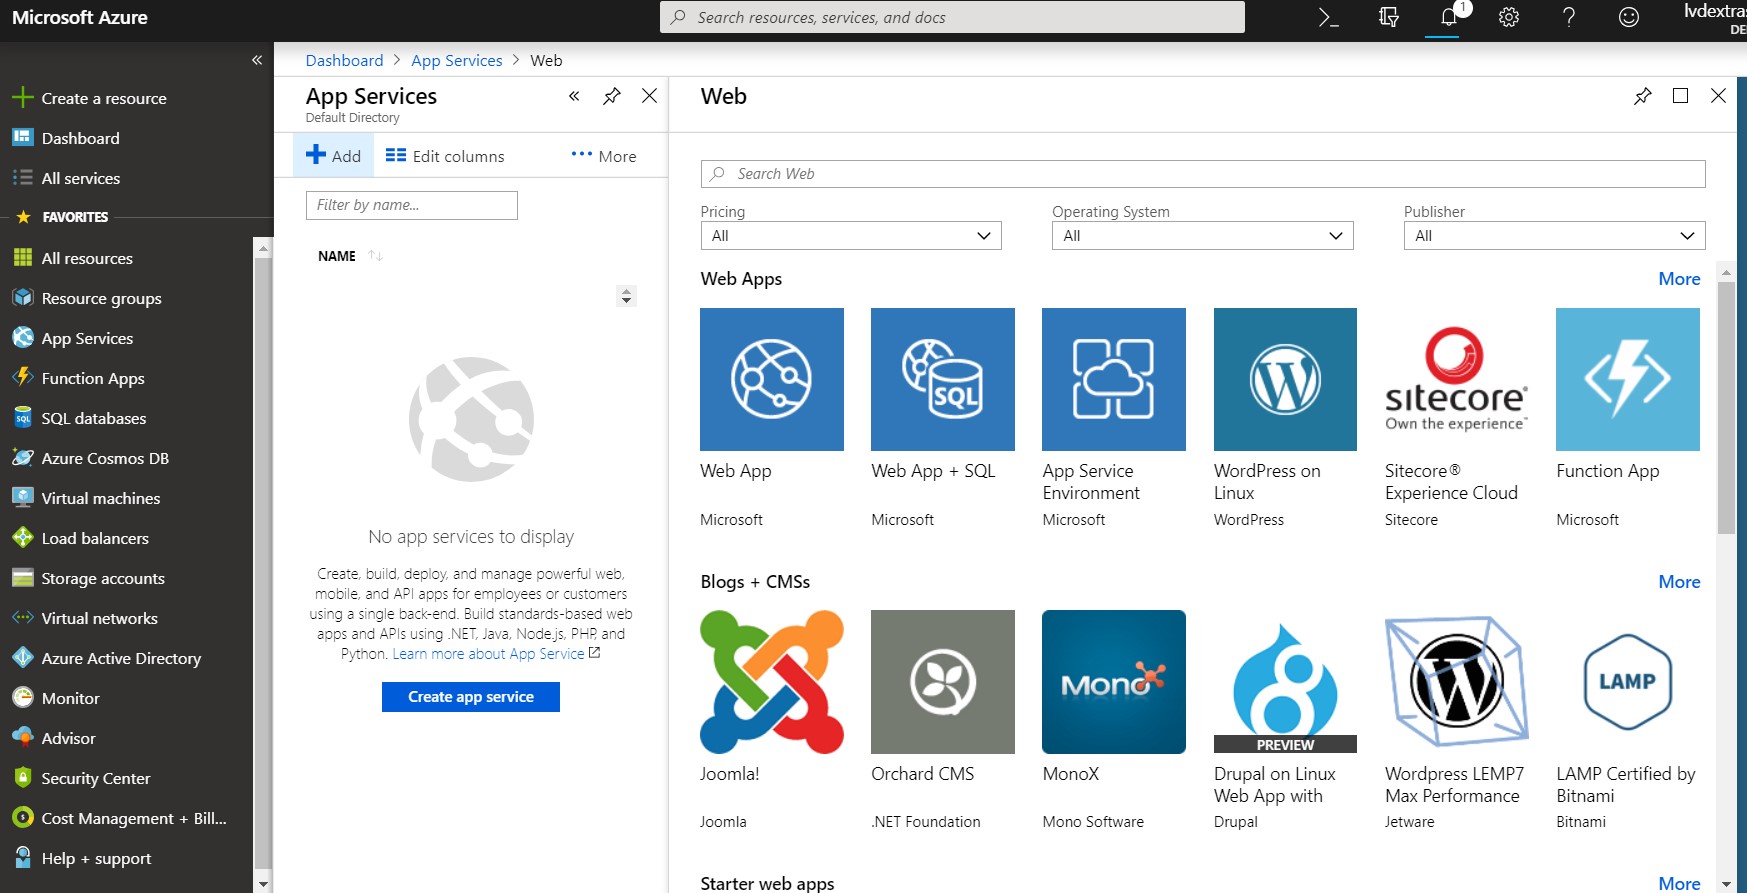The height and width of the screenshot is (893, 1747).
Task: Choose the Function App marketplace tile
Action: (x=1627, y=380)
